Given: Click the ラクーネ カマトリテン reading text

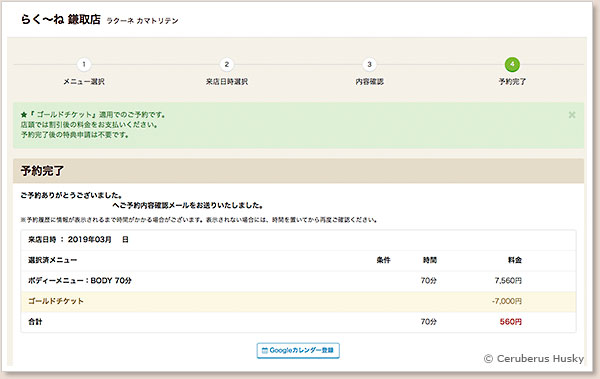Looking at the screenshot, I should 142,21.
